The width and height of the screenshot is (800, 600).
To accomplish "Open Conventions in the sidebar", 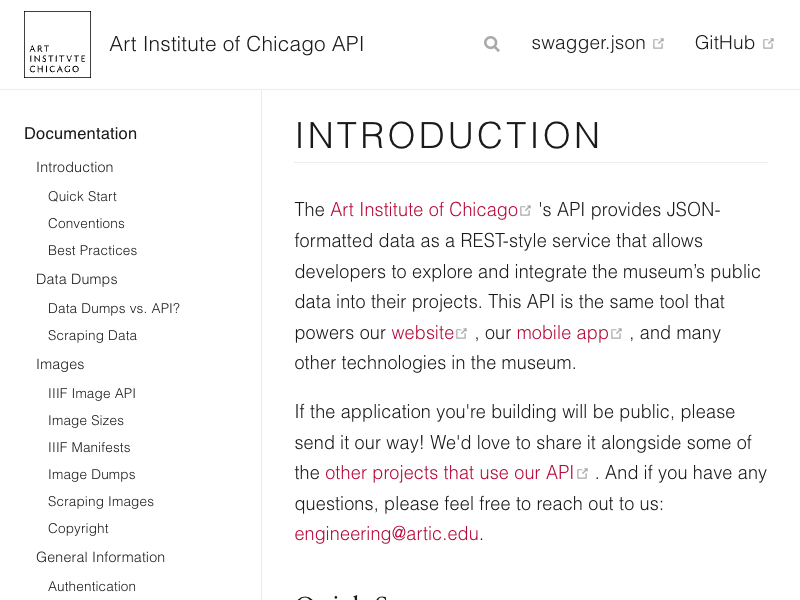I will pyautogui.click(x=86, y=223).
